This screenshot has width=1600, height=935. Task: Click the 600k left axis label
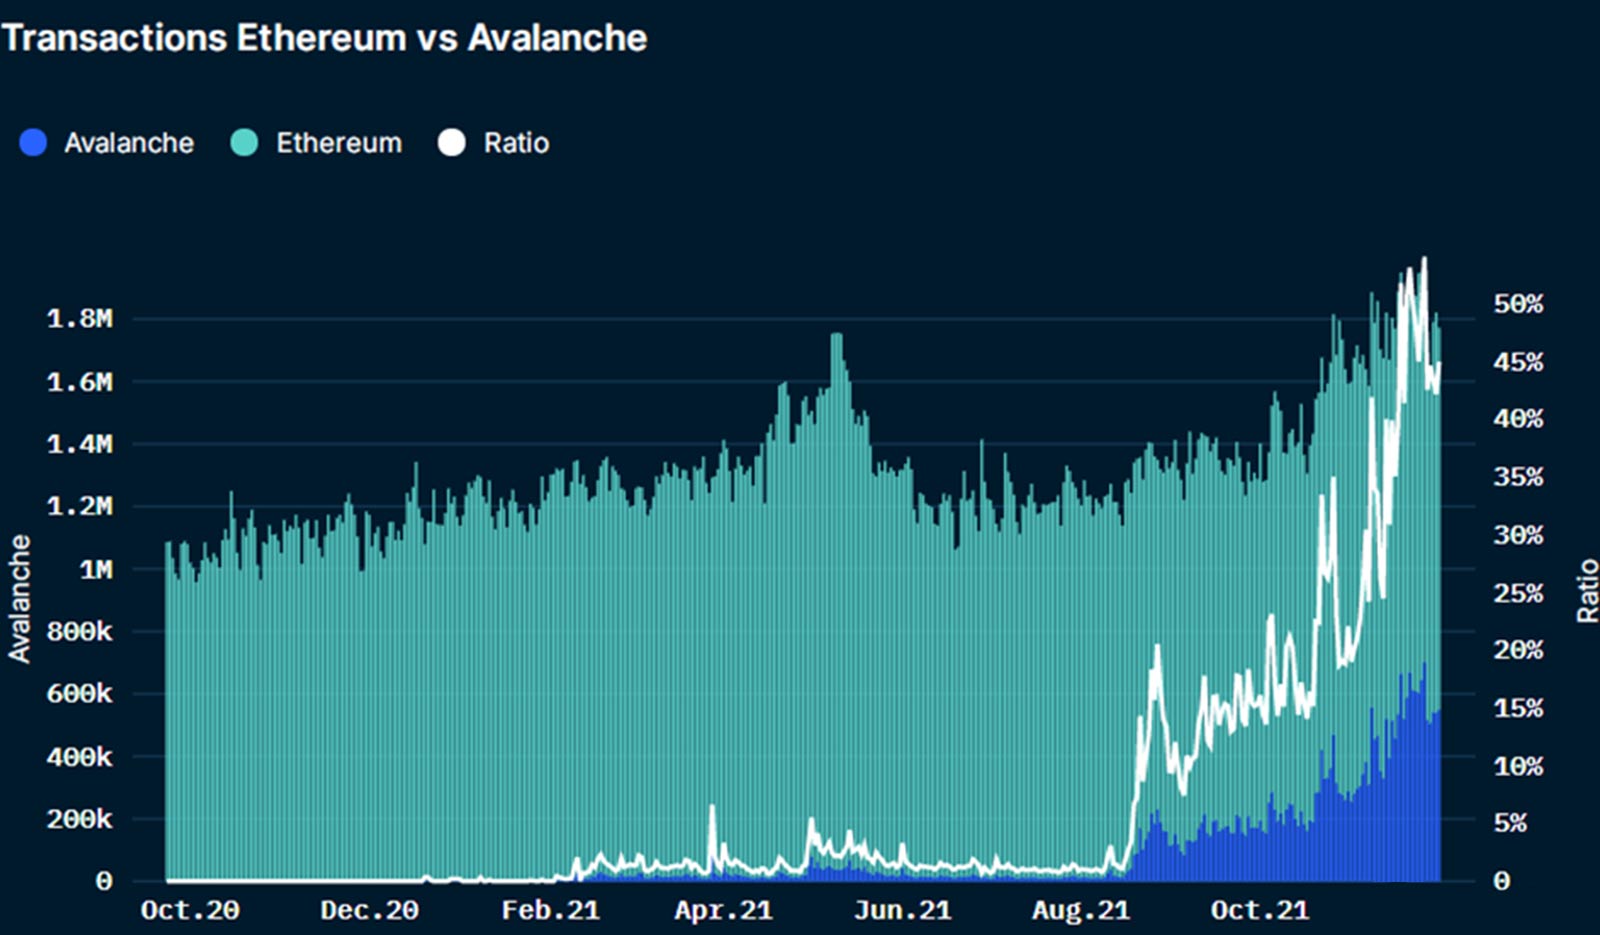80,694
